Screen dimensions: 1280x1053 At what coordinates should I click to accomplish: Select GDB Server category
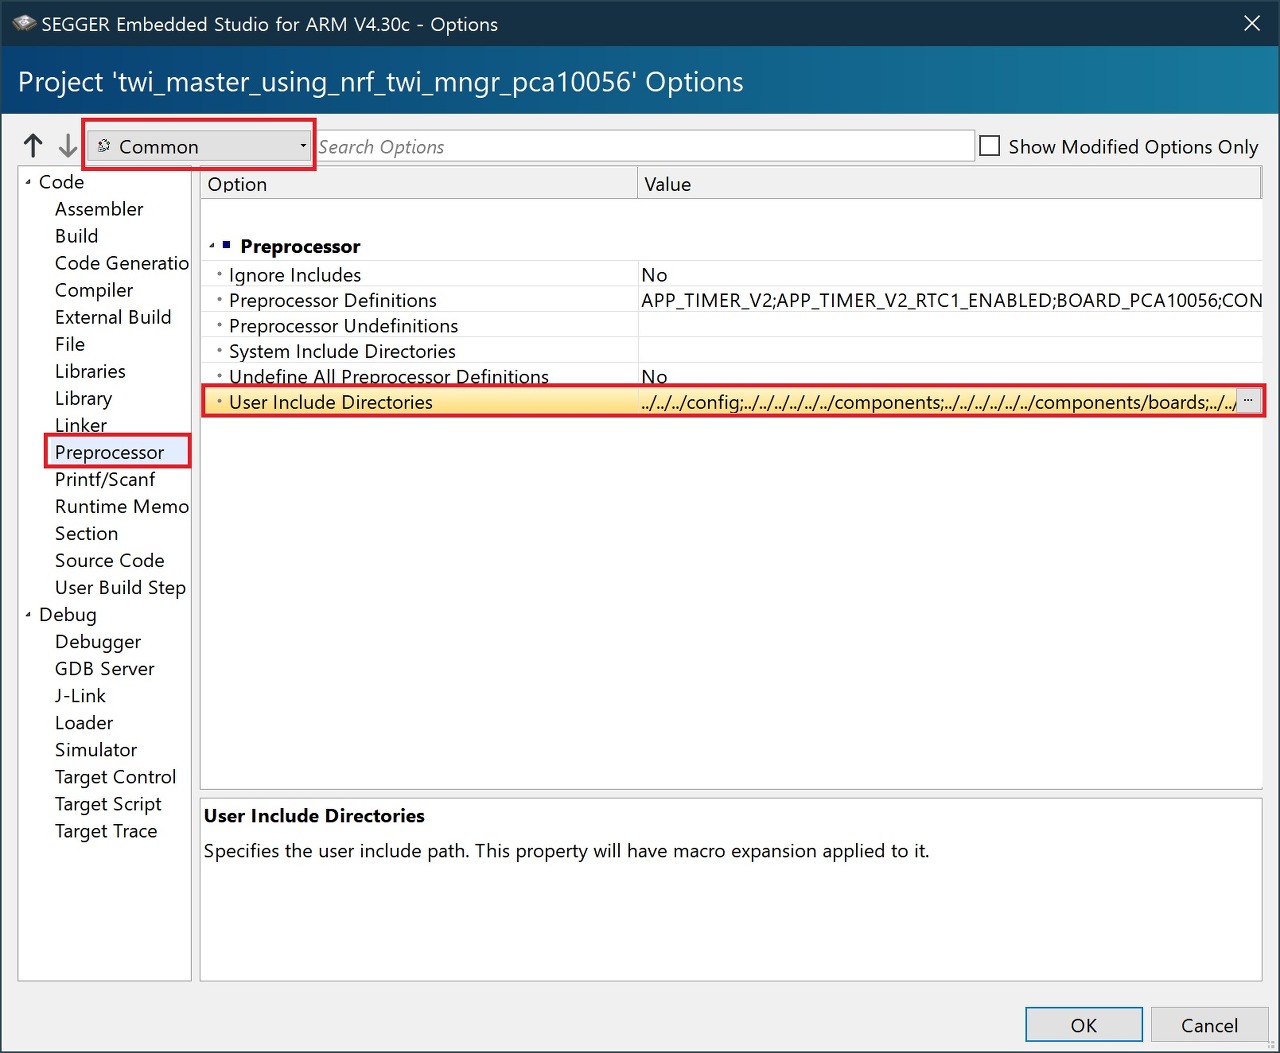[x=105, y=668]
